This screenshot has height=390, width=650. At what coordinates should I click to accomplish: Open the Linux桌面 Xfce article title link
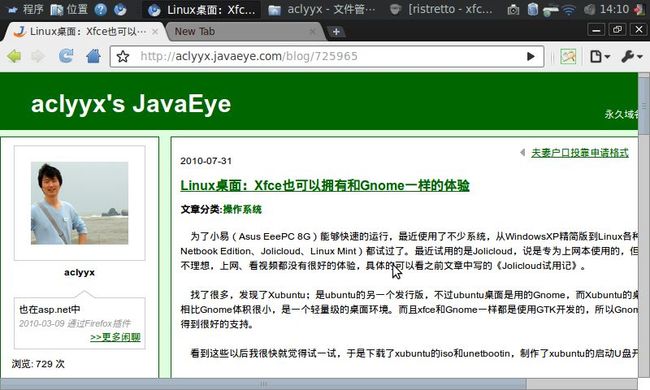coord(325,185)
